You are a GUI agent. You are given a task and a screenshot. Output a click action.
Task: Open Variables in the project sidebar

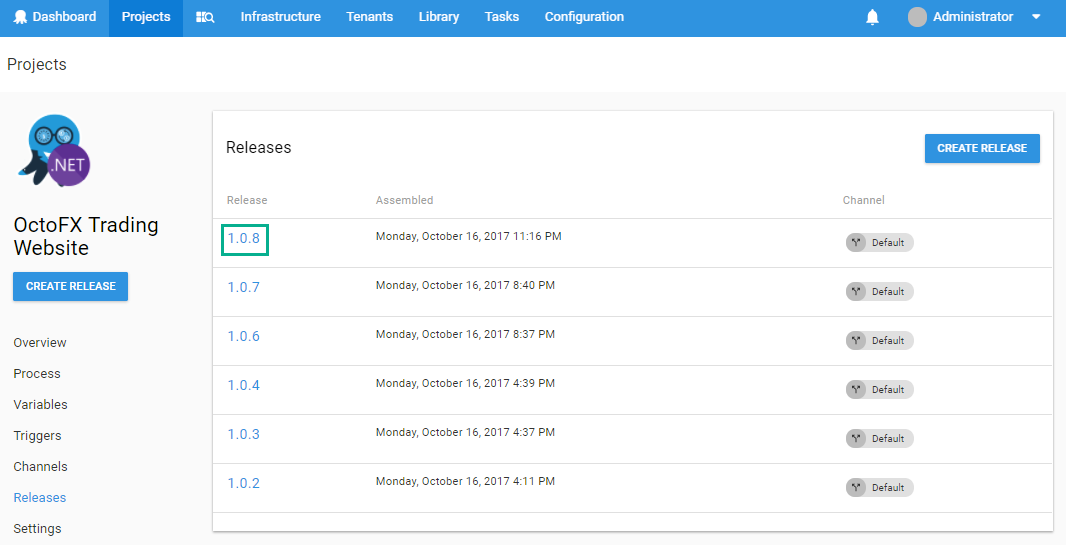(x=40, y=404)
